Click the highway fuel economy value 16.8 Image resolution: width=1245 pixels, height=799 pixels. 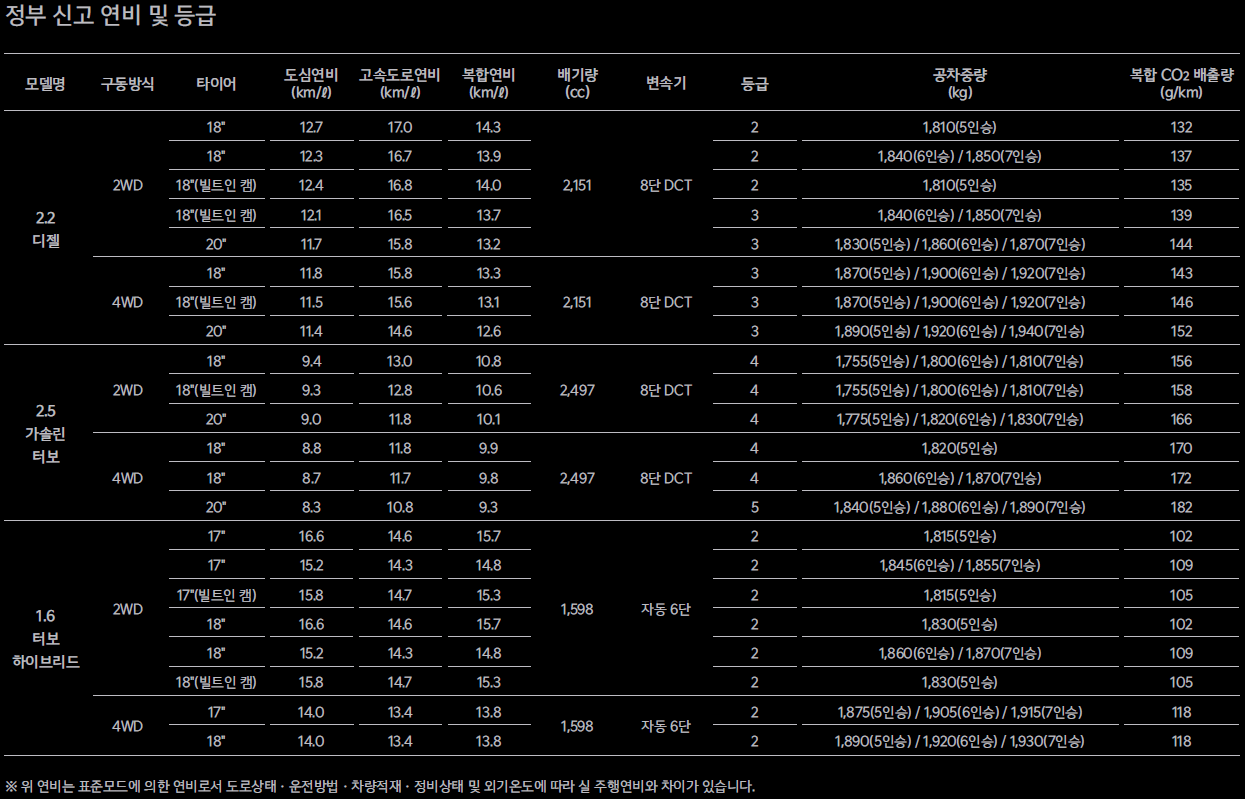(400, 185)
